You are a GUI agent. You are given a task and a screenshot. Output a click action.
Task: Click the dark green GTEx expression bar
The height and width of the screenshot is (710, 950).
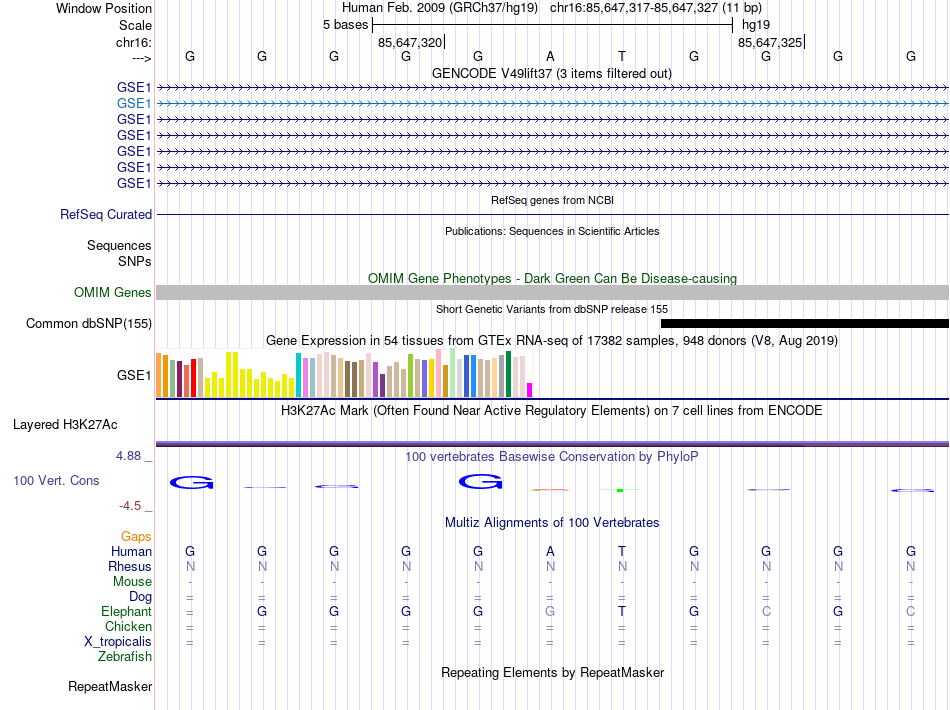(x=508, y=374)
